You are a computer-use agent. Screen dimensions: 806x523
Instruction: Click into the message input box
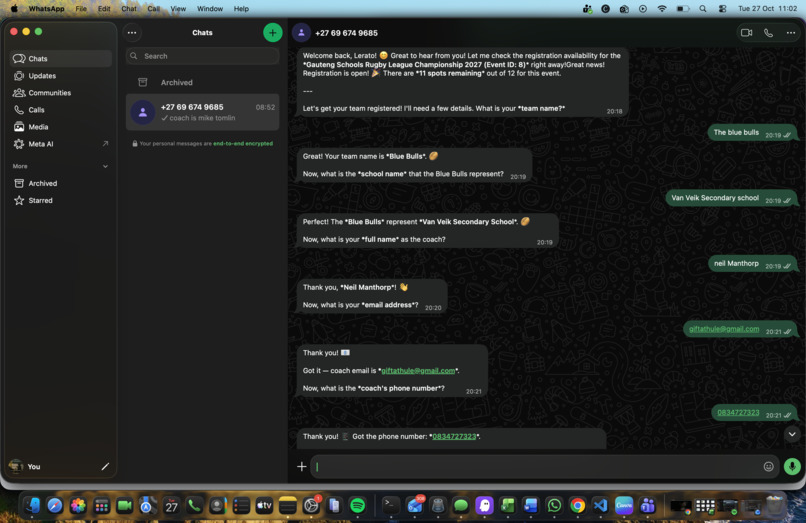(x=535, y=466)
